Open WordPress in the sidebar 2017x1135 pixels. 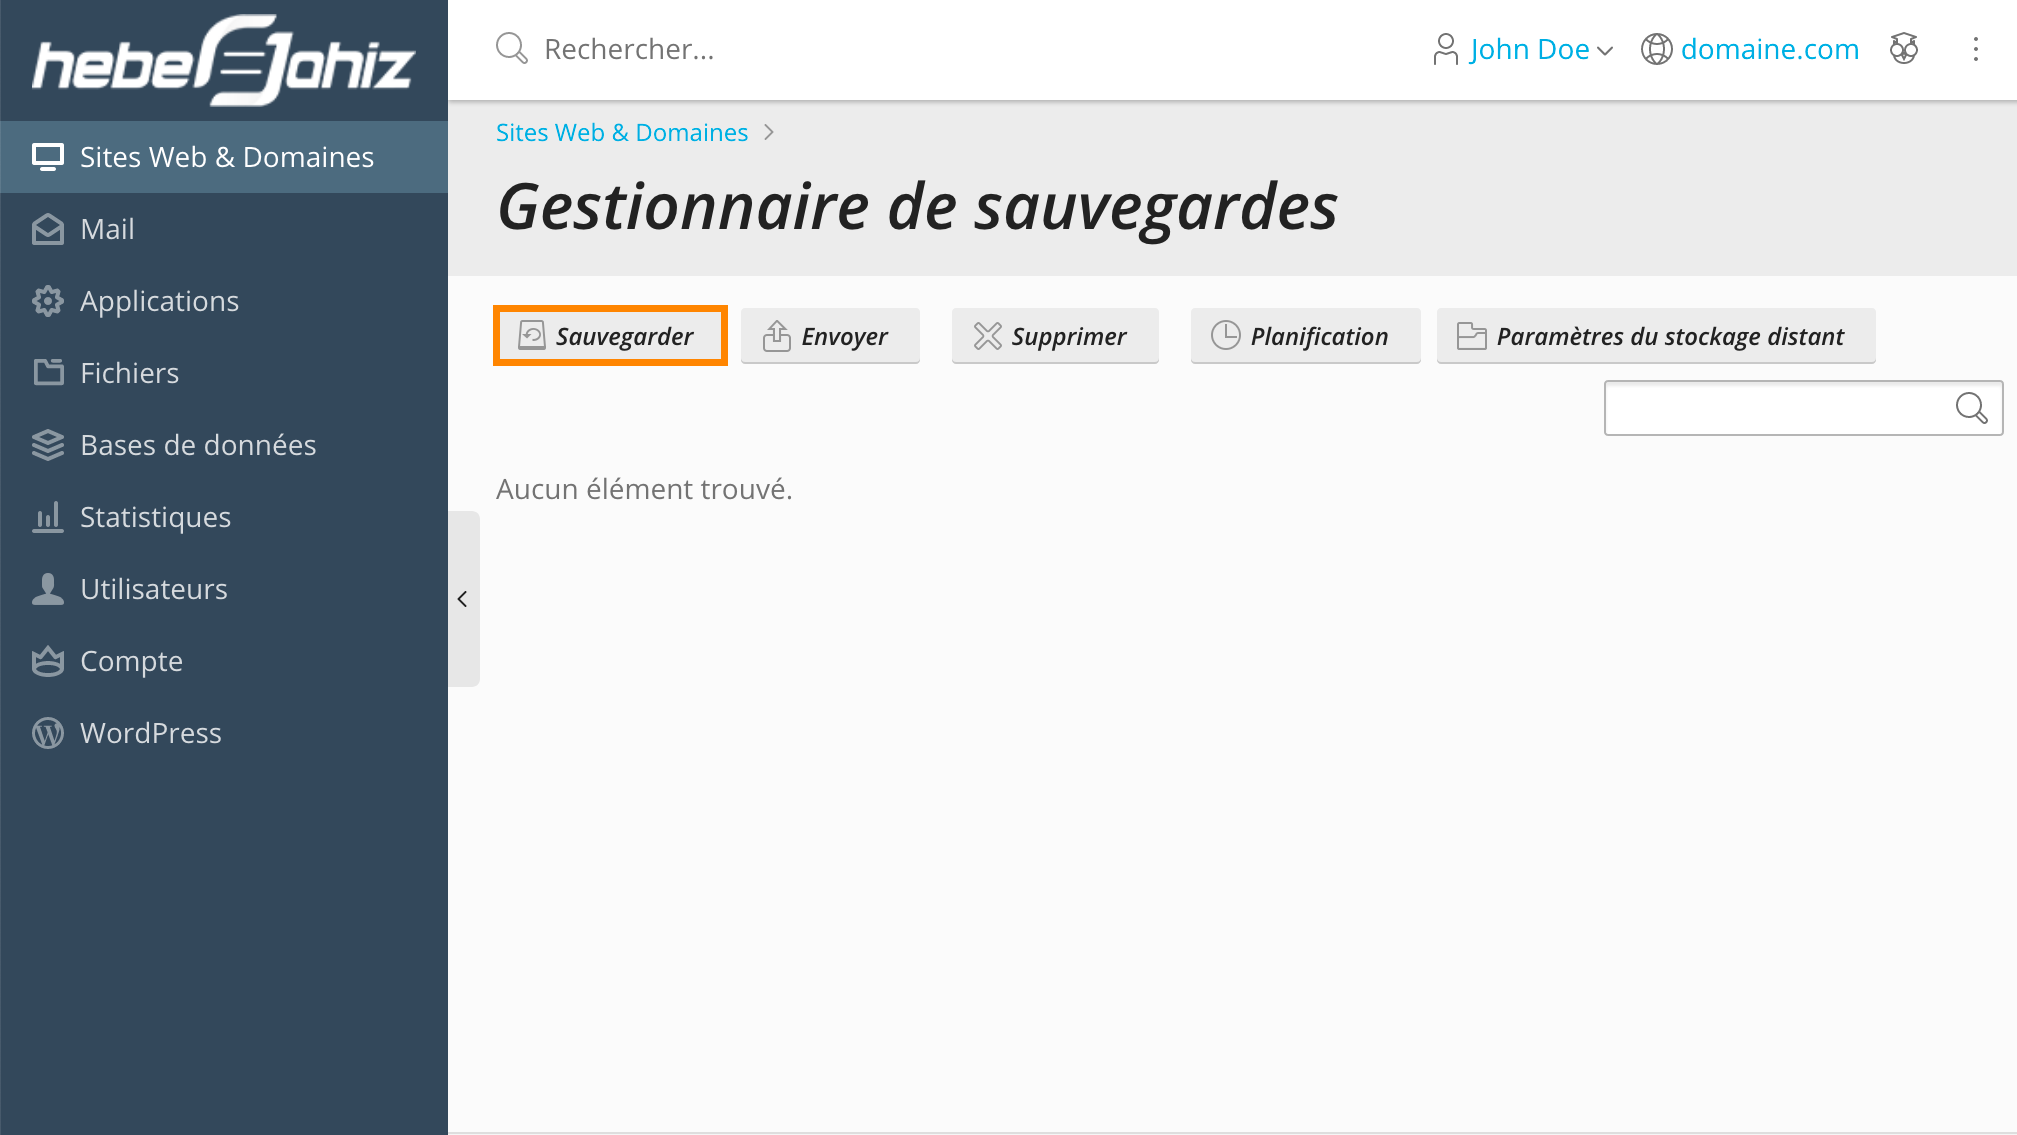224,733
